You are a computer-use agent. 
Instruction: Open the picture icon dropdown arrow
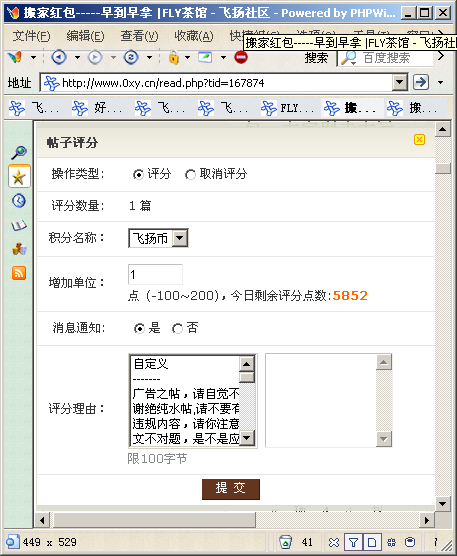point(223,57)
